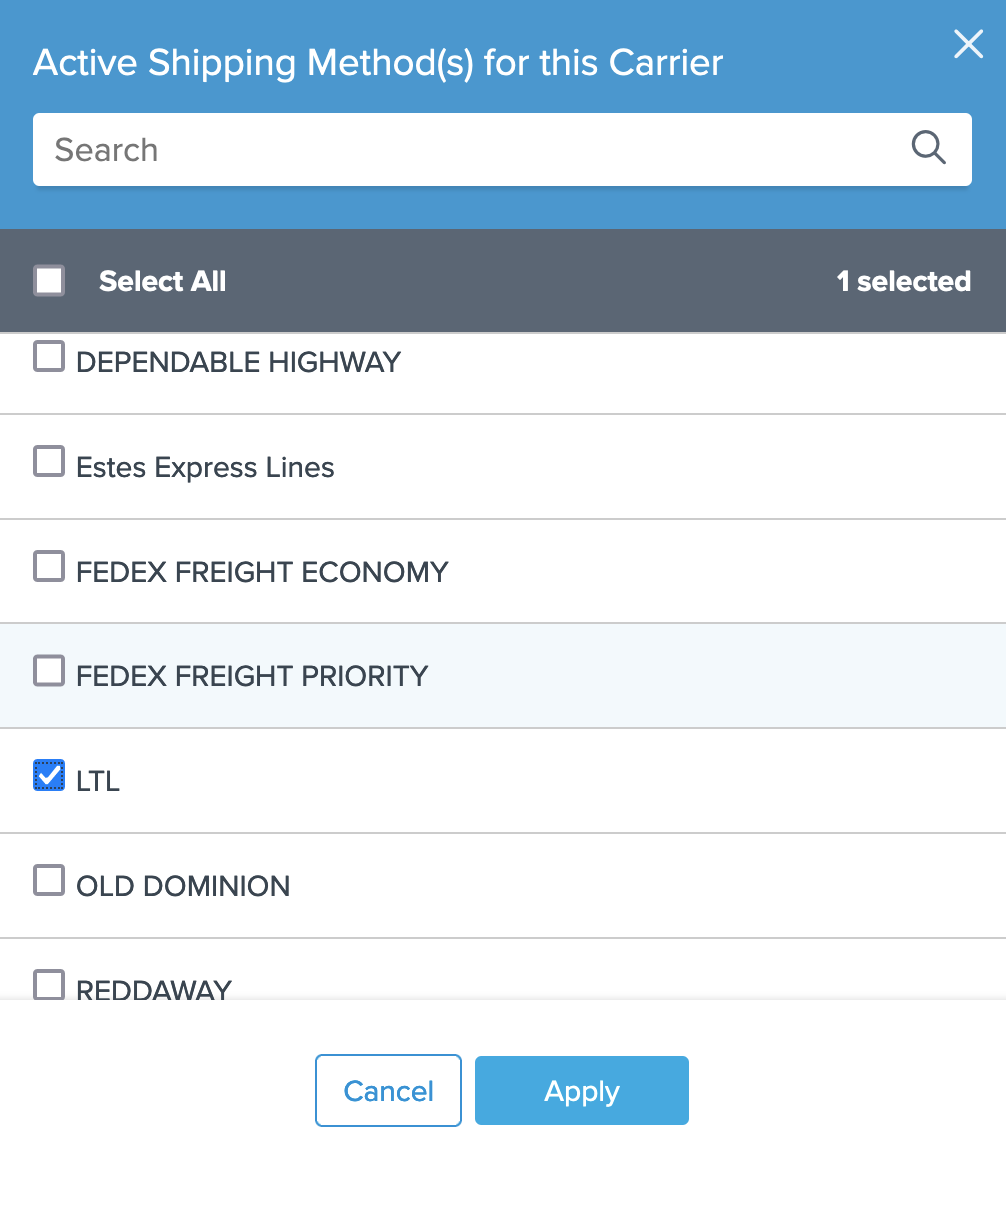
Task: Click the FEDEX FREIGHT PRIORITY row label
Action: (x=252, y=676)
